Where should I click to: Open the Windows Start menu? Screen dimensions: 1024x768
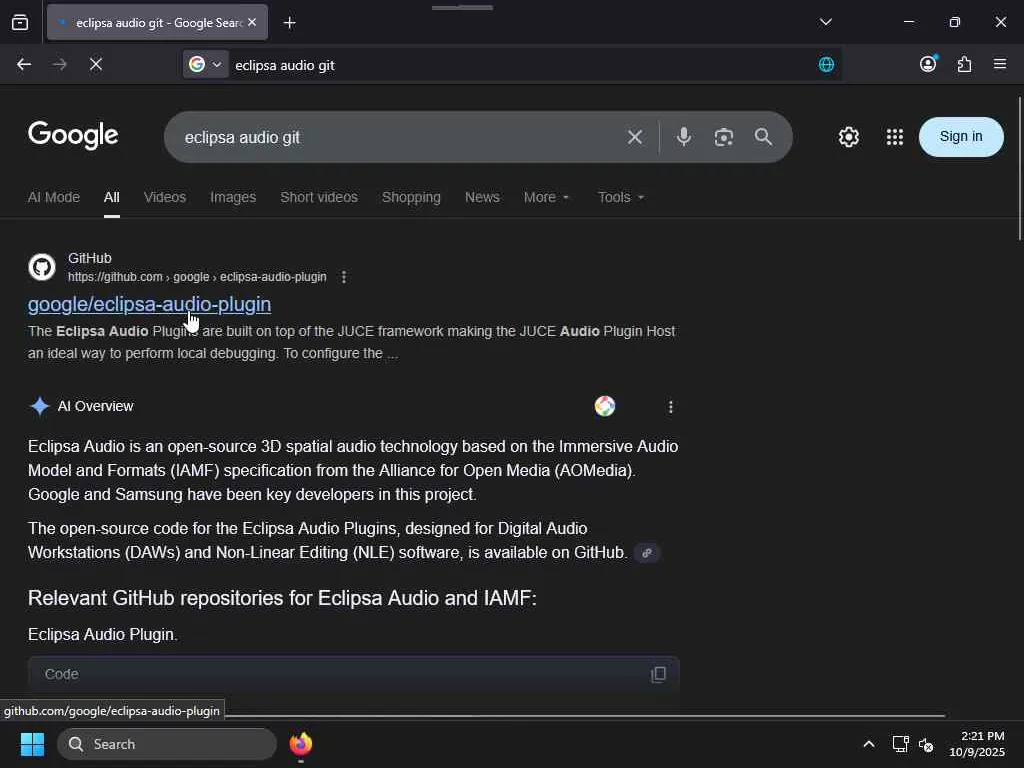point(32,744)
